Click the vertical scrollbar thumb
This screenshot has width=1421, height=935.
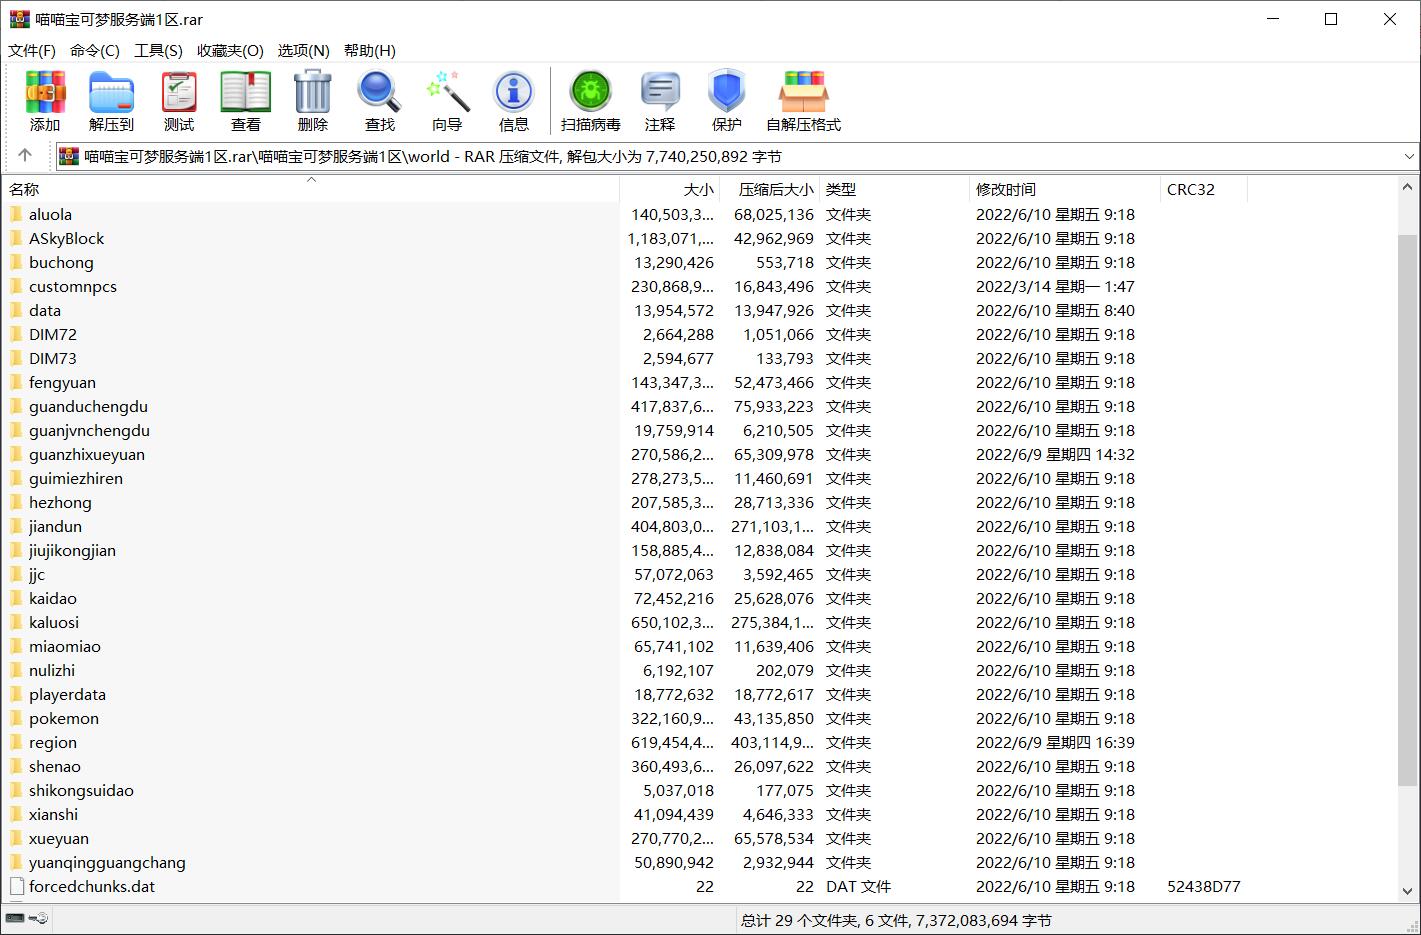pyautogui.click(x=1408, y=510)
